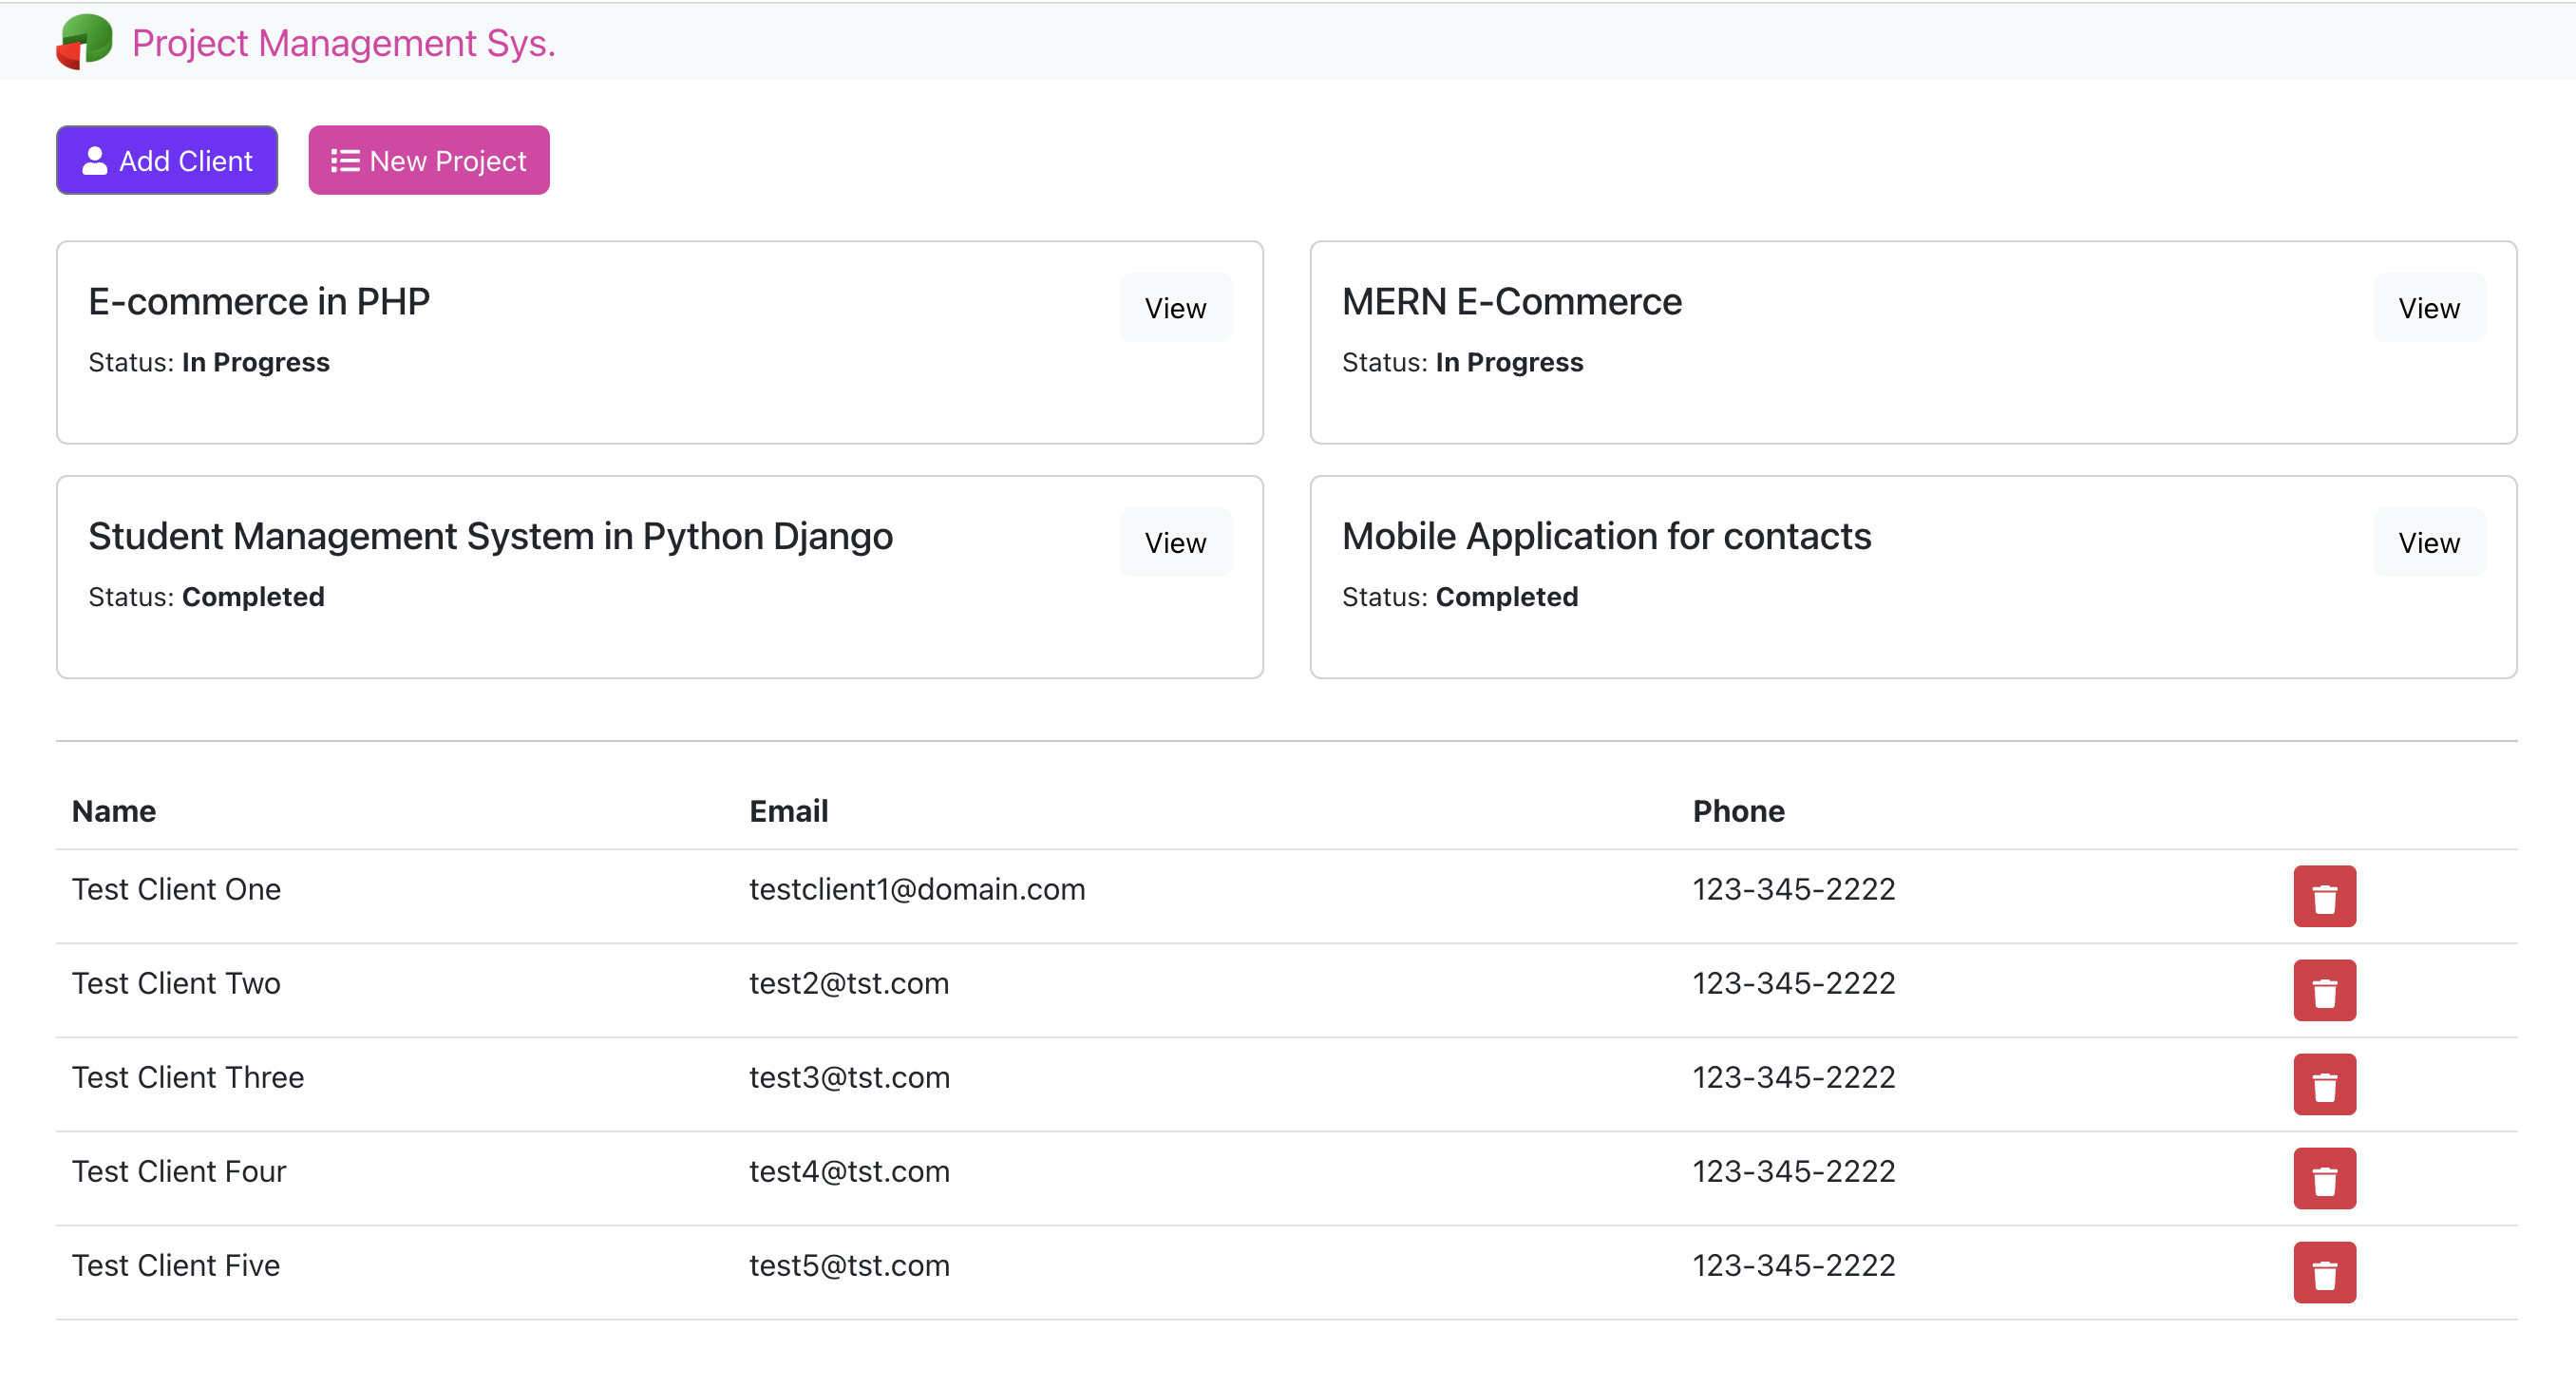Delete Test Client Three with trash icon
Image resolution: width=2576 pixels, height=1387 pixels.
coord(2323,1084)
